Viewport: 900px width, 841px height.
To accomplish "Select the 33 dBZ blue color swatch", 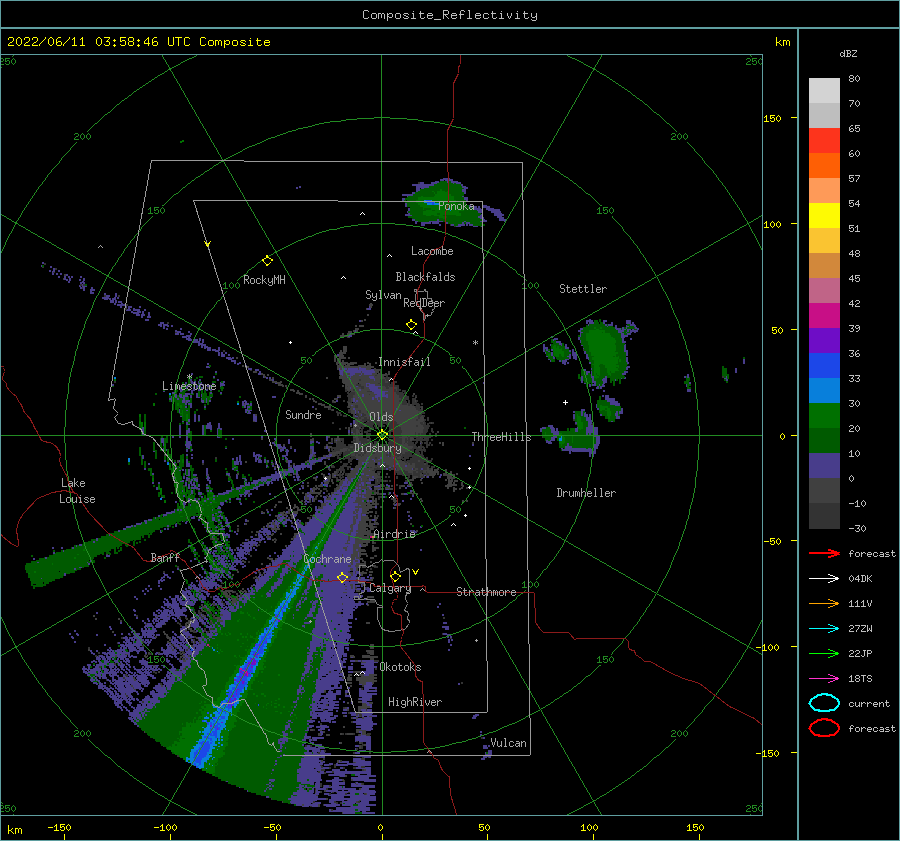I will [824, 365].
